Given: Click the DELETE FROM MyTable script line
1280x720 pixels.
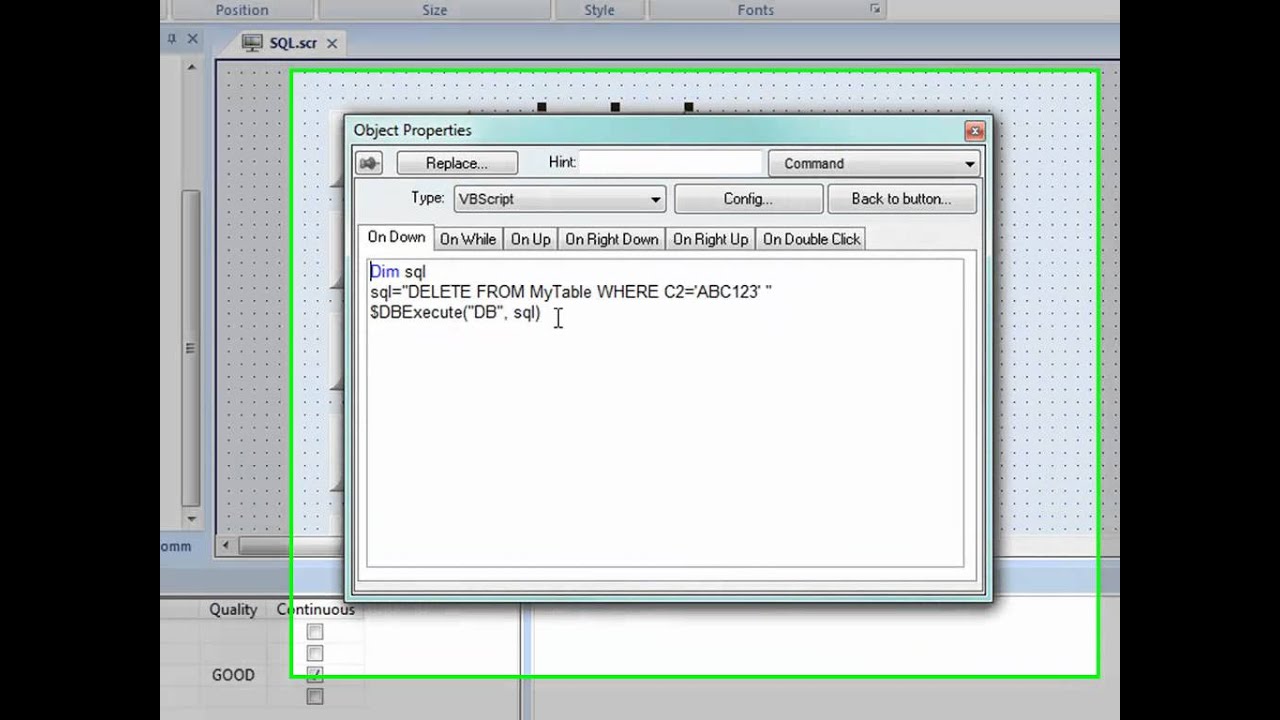Looking at the screenshot, I should pyautogui.click(x=571, y=292).
